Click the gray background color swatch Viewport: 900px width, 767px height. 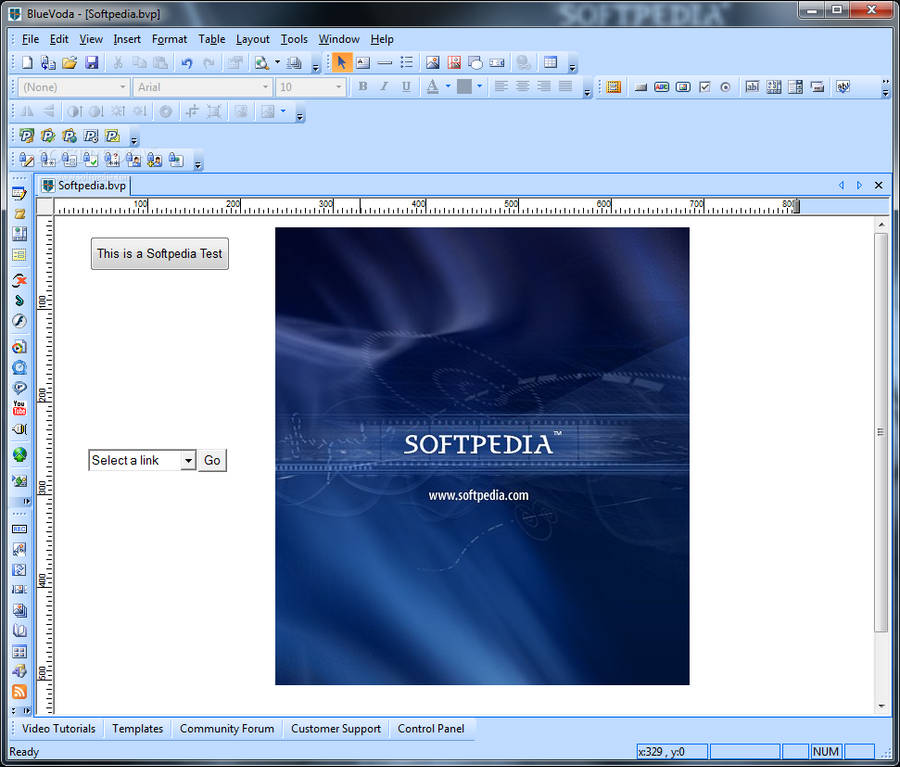point(465,87)
